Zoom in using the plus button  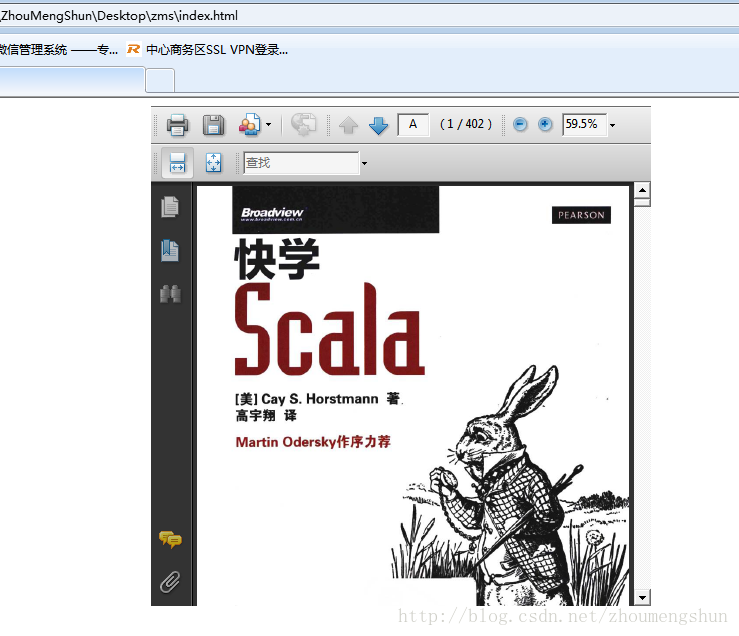(x=545, y=124)
